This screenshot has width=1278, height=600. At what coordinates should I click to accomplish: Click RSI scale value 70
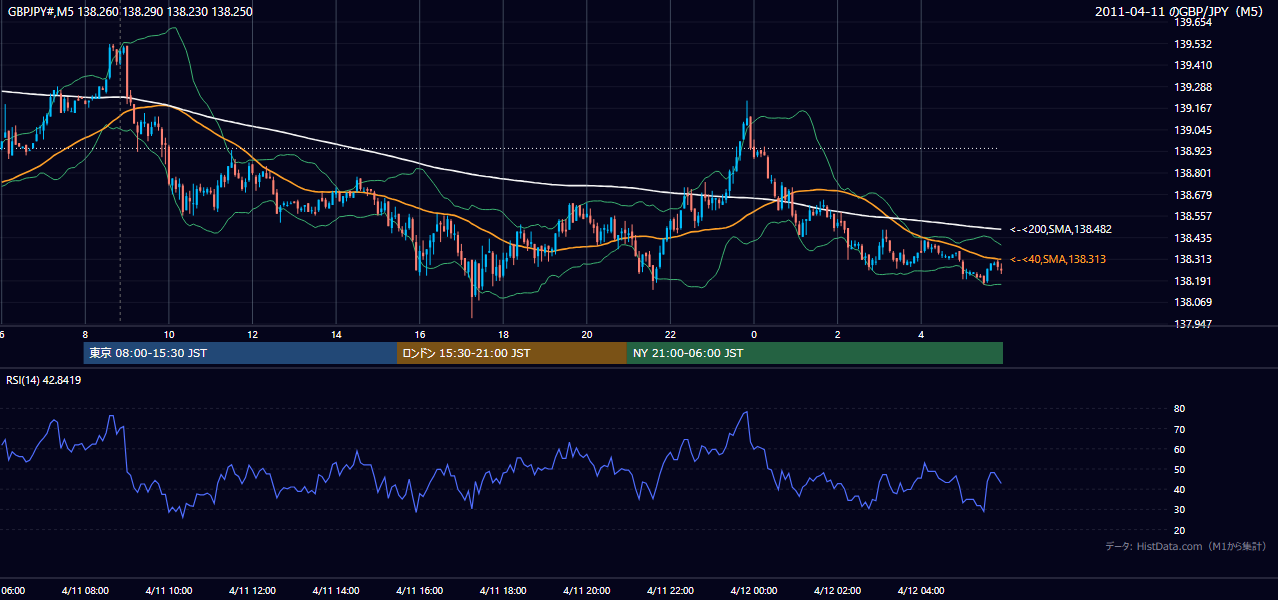pos(1179,429)
